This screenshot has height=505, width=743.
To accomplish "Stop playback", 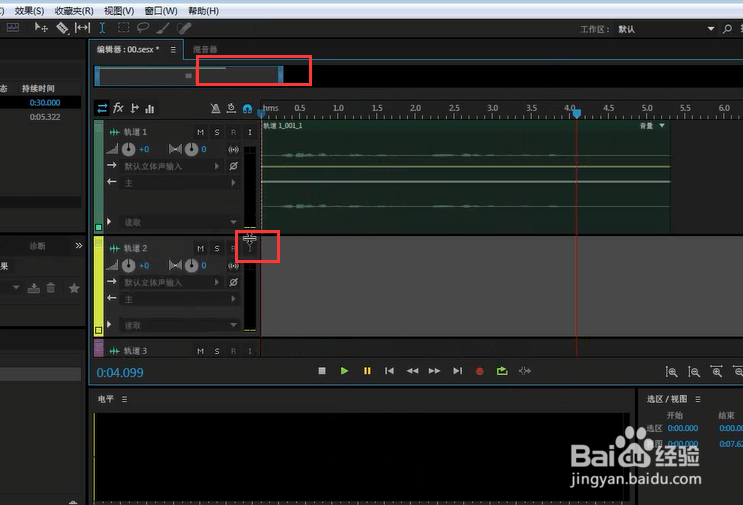I will point(322,371).
